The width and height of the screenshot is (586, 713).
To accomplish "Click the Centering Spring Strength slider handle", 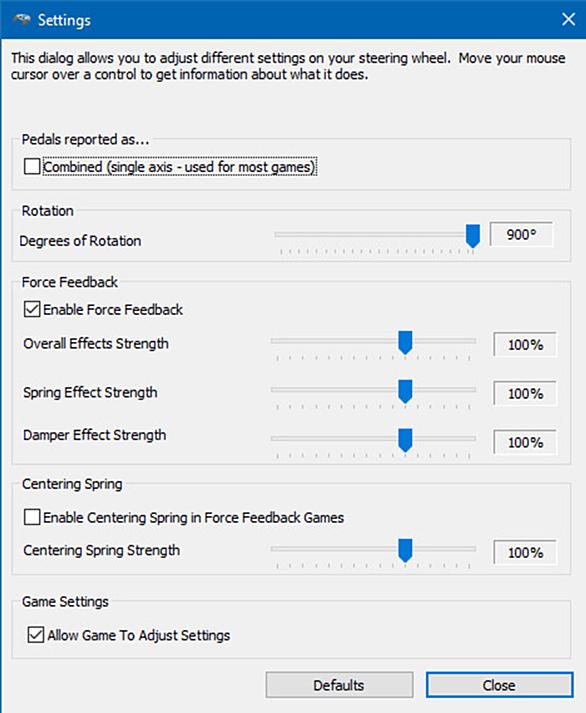I will coord(405,551).
